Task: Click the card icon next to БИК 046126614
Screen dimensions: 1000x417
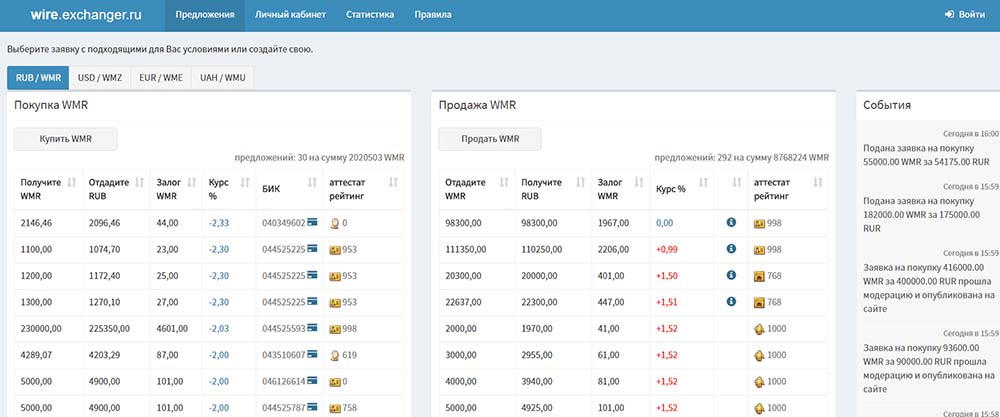Action: 312,381
